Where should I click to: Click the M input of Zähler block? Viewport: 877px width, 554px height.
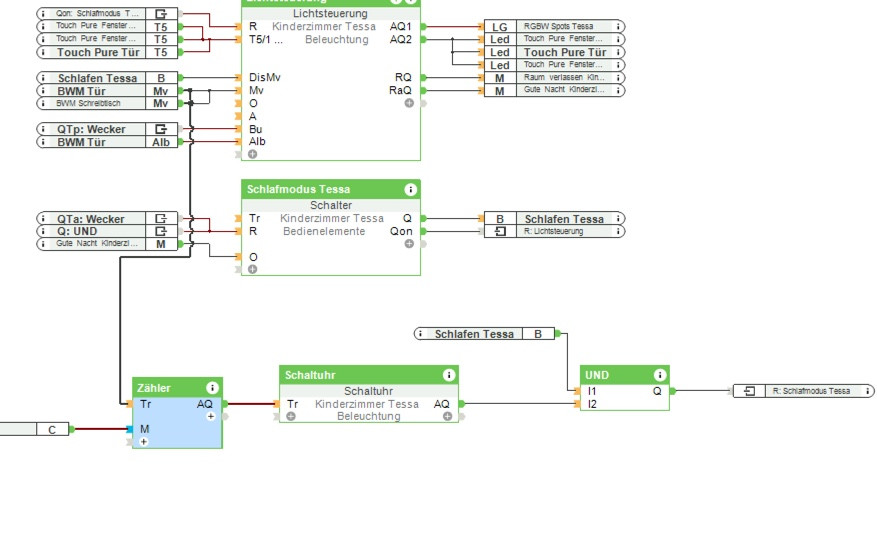coord(144,429)
